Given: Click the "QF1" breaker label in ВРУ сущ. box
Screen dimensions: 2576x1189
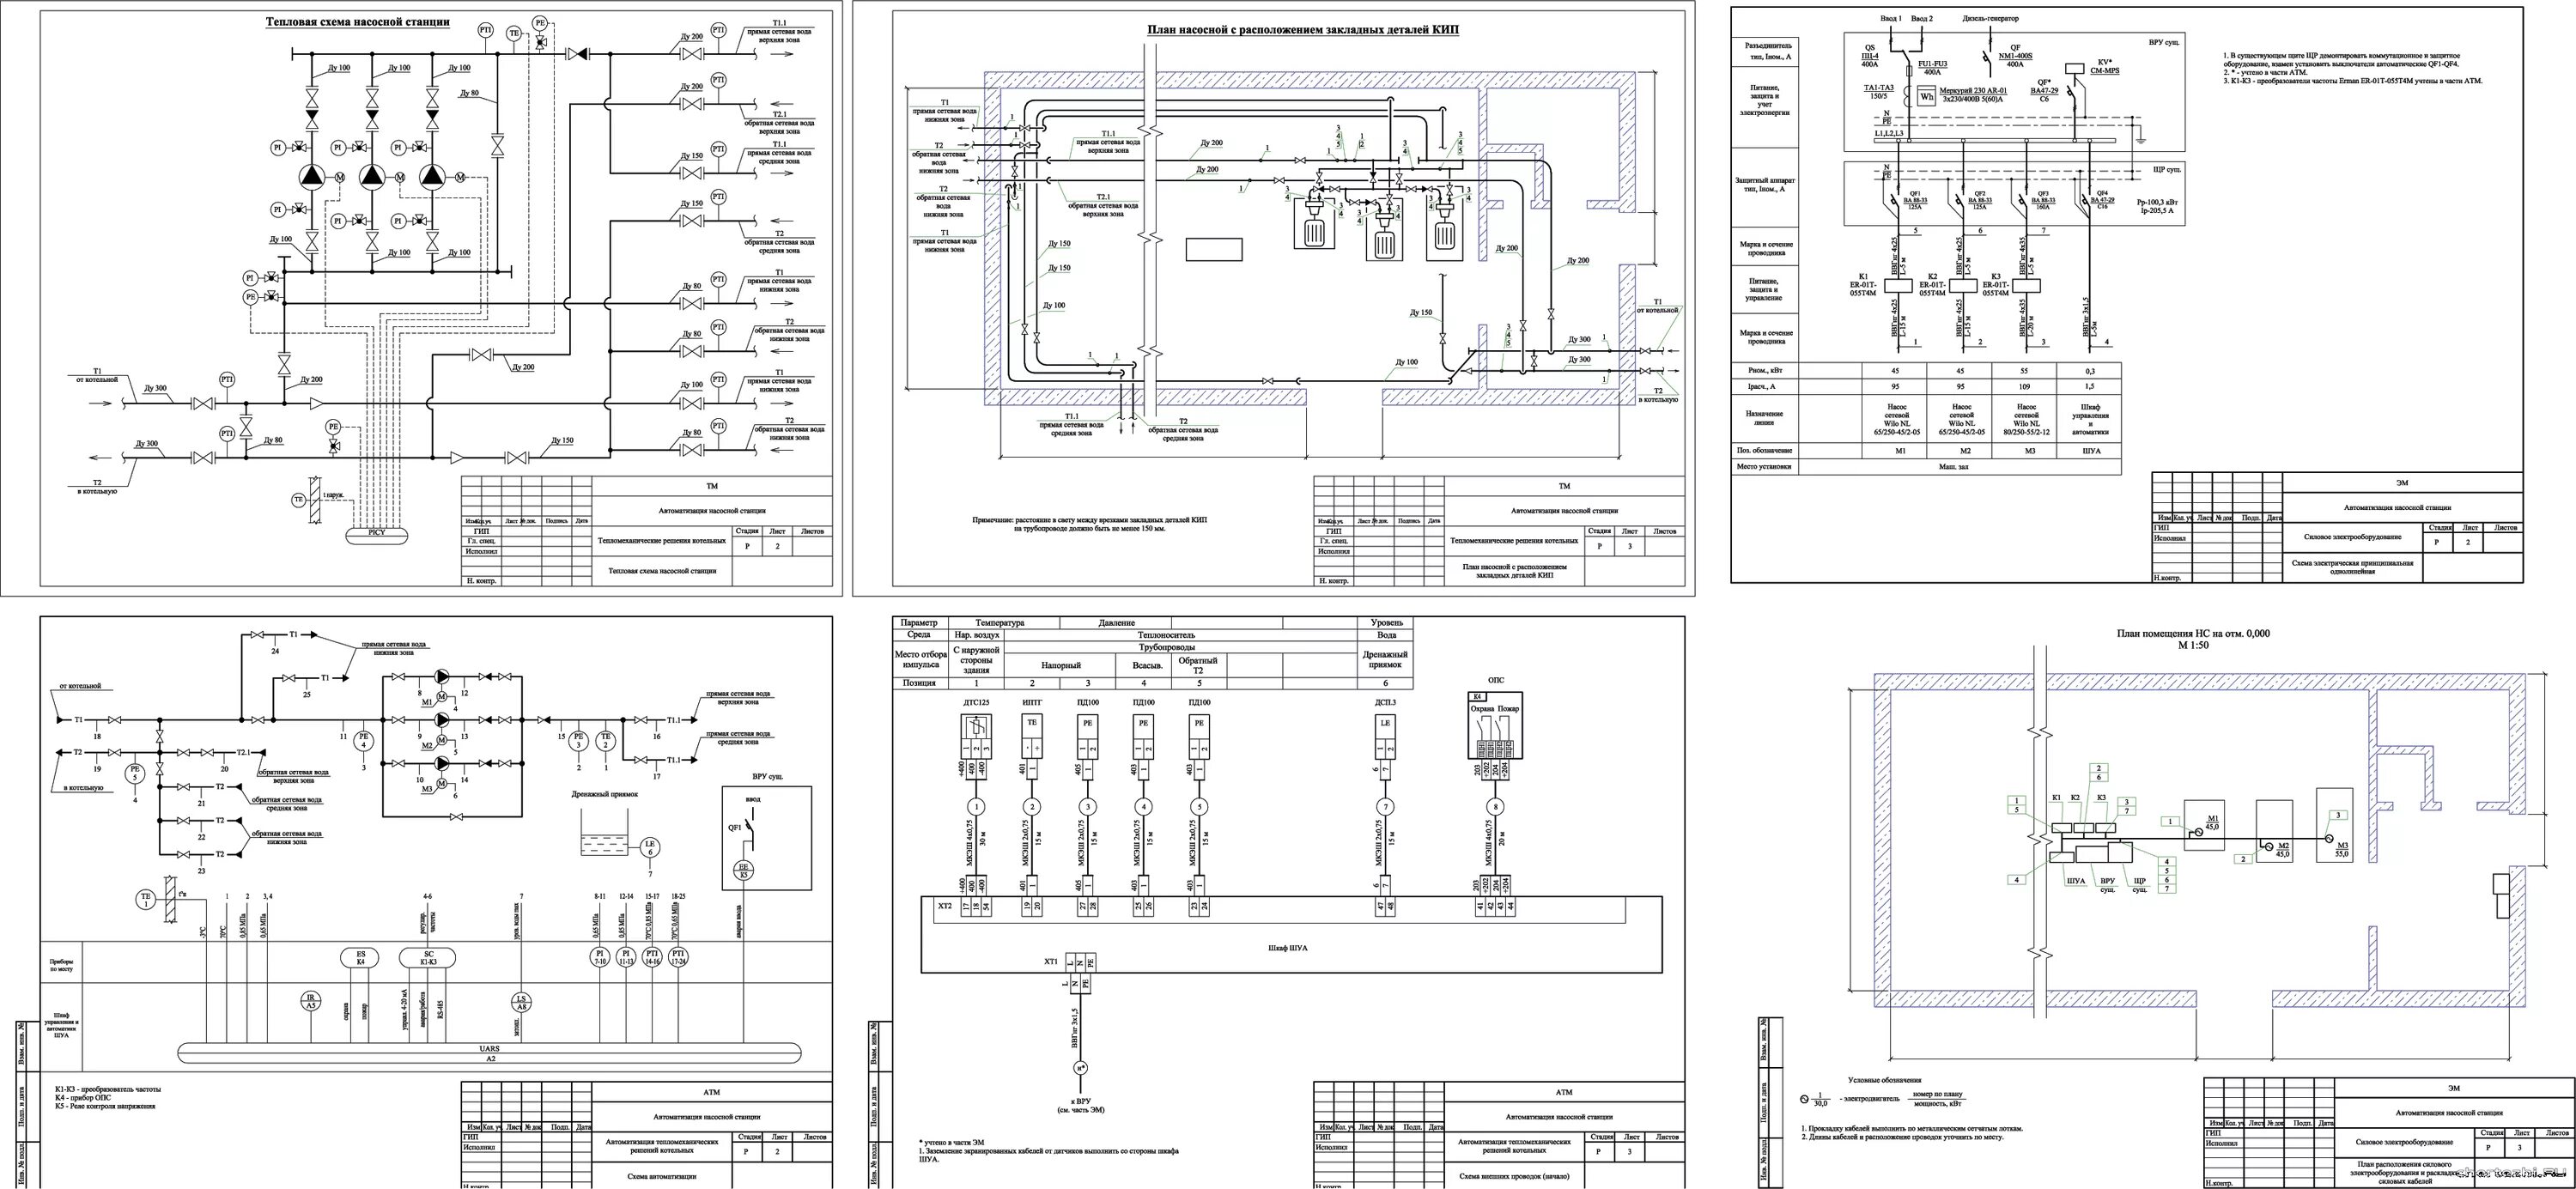Looking at the screenshot, I should [x=736, y=827].
